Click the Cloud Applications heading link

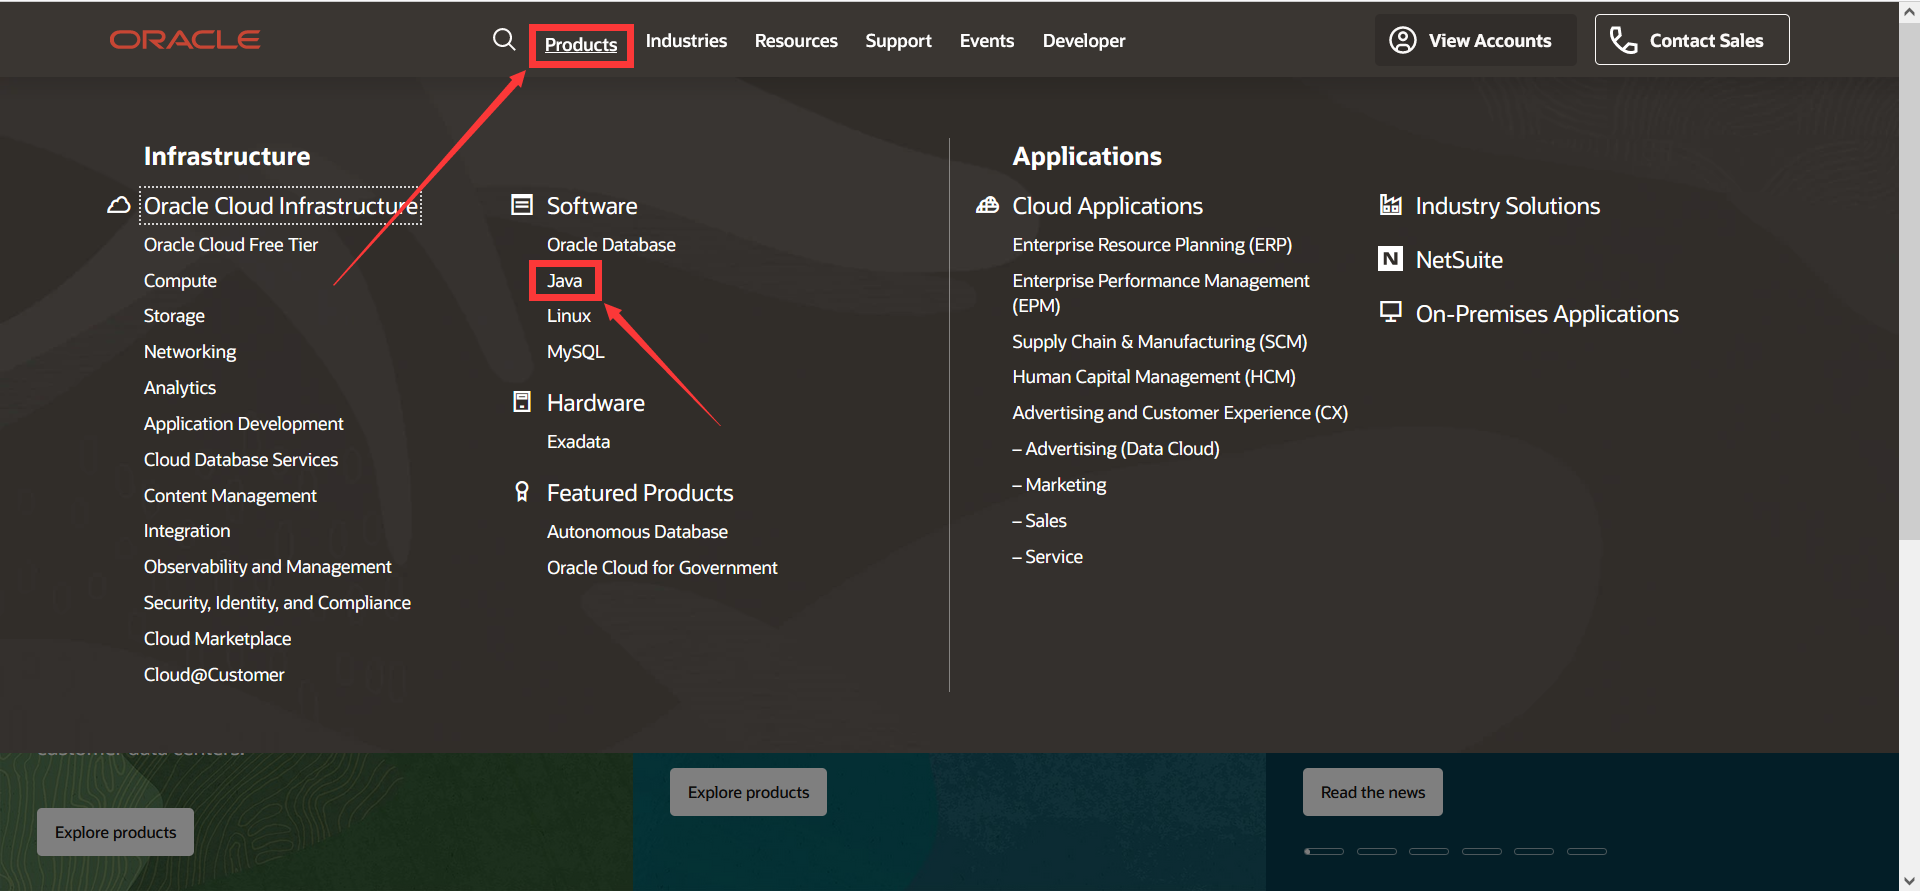1107,206
